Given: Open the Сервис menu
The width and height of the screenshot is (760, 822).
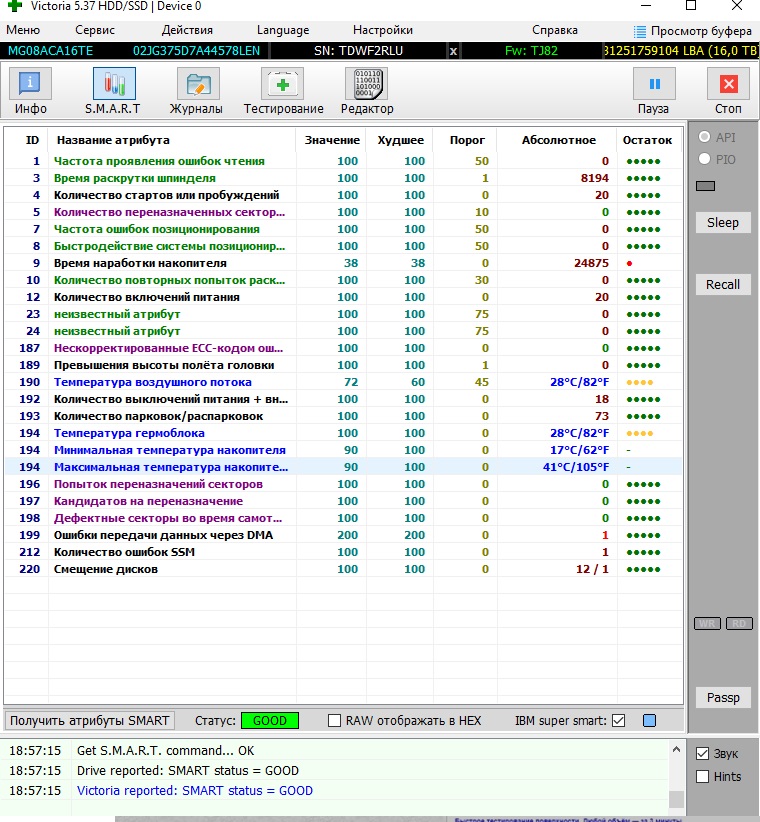Looking at the screenshot, I should coord(94,31).
